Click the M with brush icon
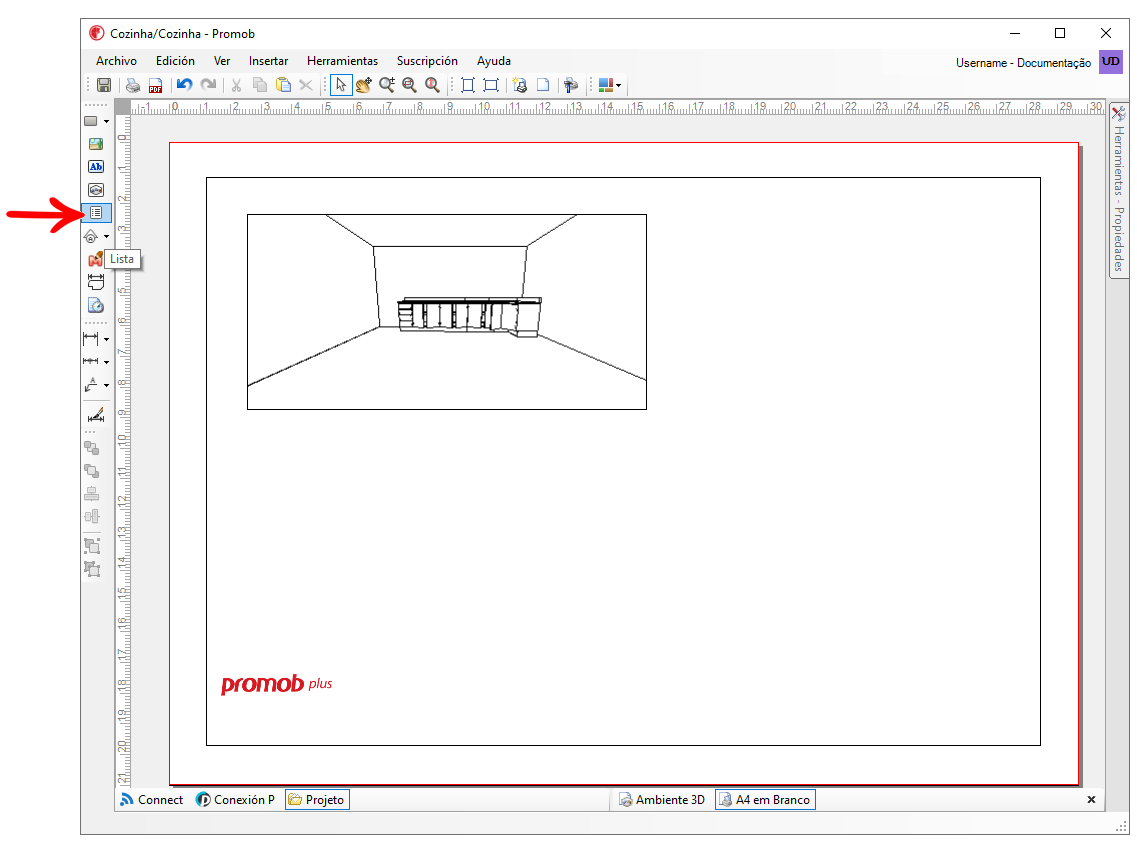 pos(95,259)
